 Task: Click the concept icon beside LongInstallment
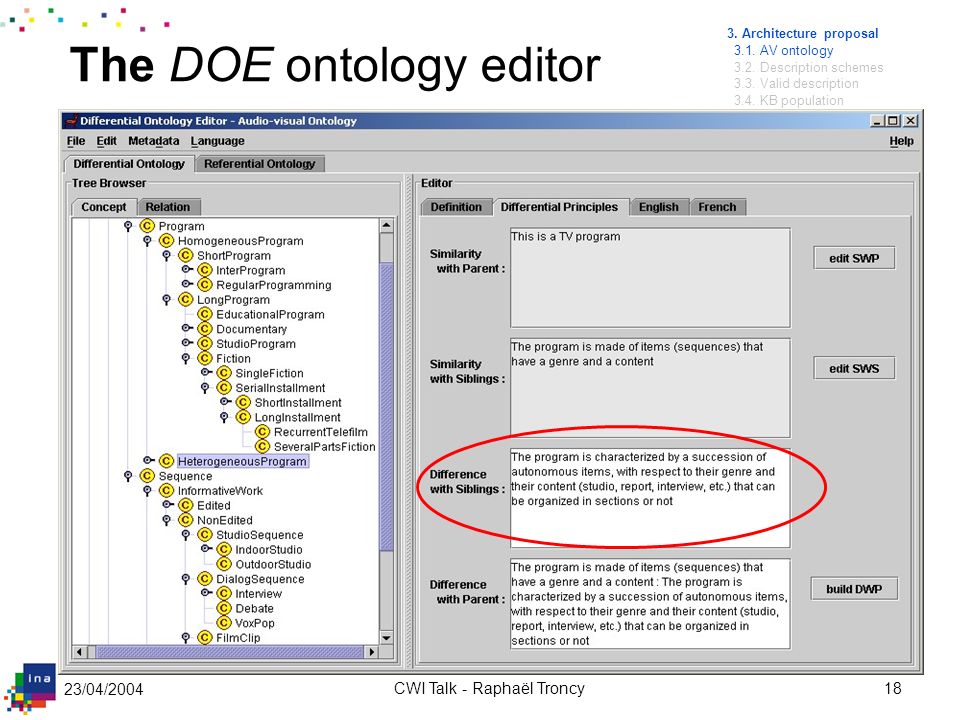click(x=244, y=417)
